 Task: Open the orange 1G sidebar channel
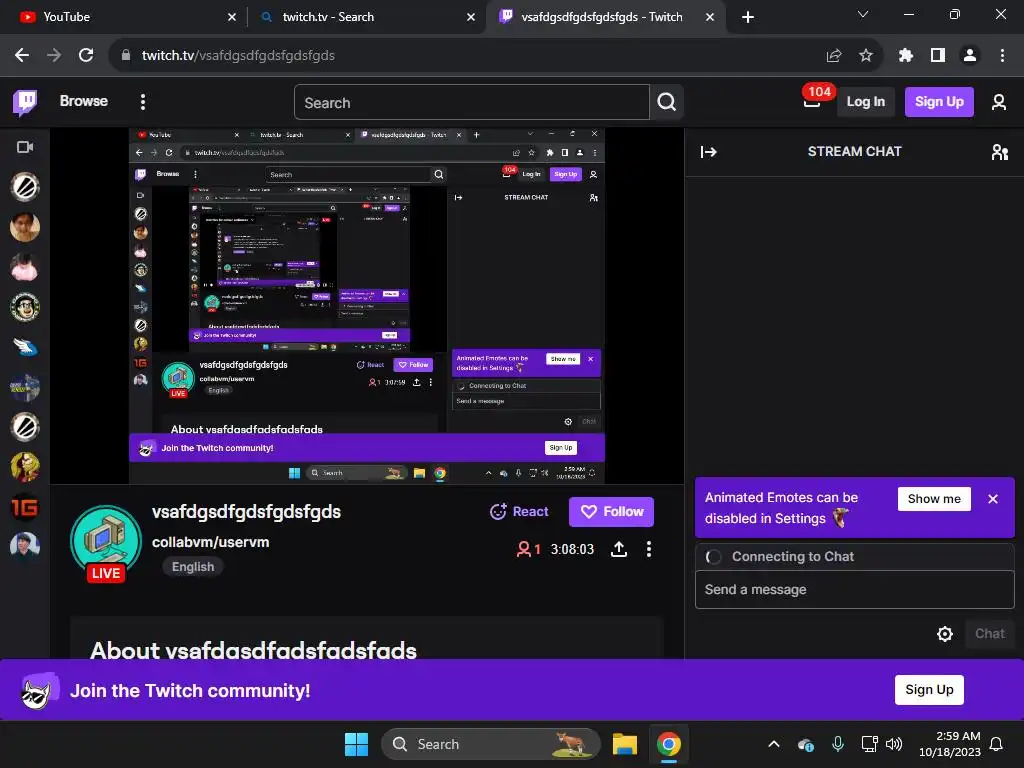[25, 507]
